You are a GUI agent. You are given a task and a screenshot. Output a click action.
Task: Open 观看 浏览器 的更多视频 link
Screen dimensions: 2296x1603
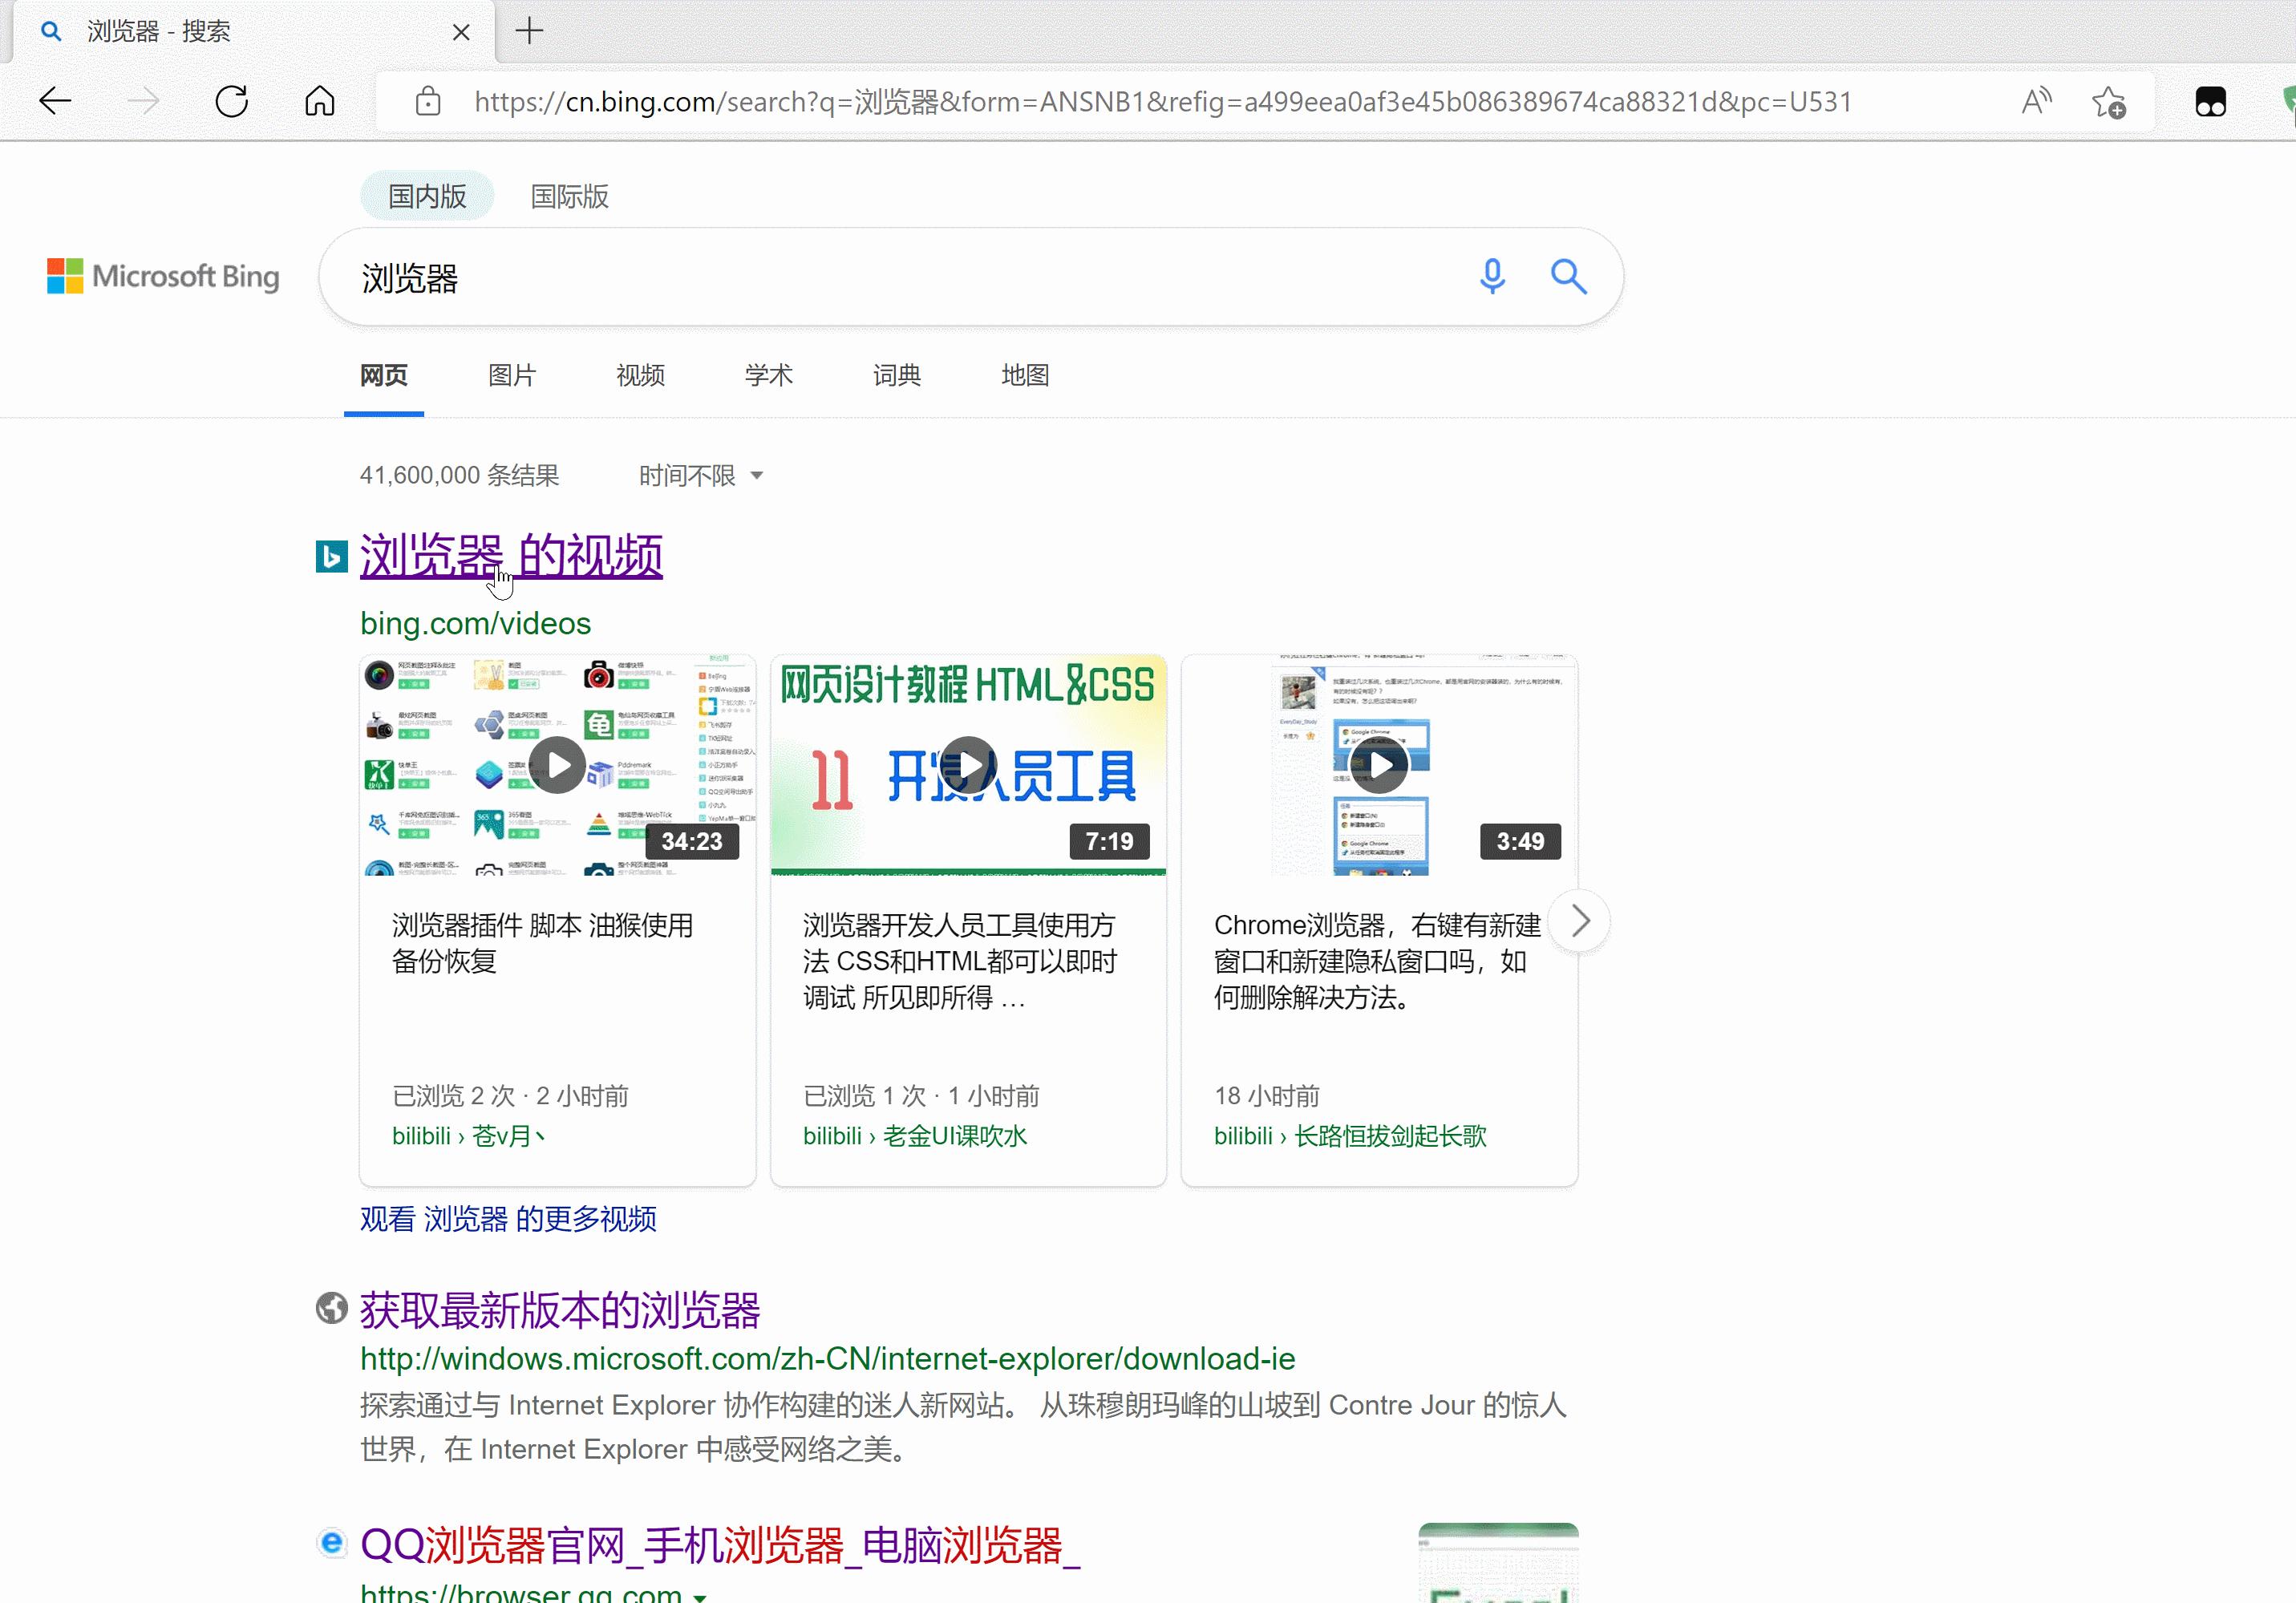tap(508, 1219)
